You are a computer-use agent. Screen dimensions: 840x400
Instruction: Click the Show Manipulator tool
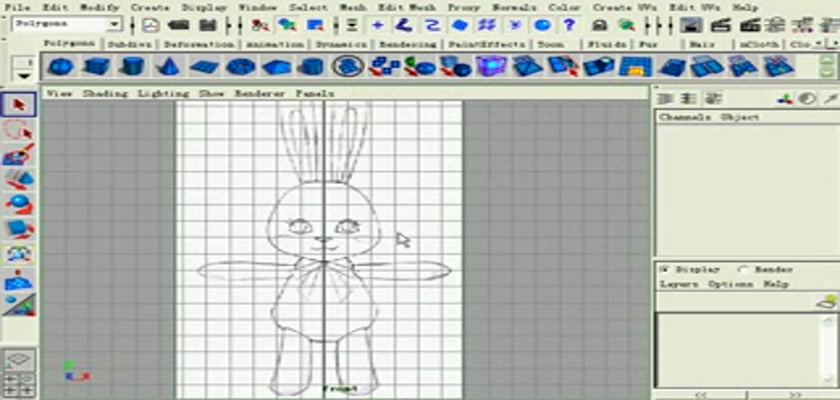click(x=18, y=305)
